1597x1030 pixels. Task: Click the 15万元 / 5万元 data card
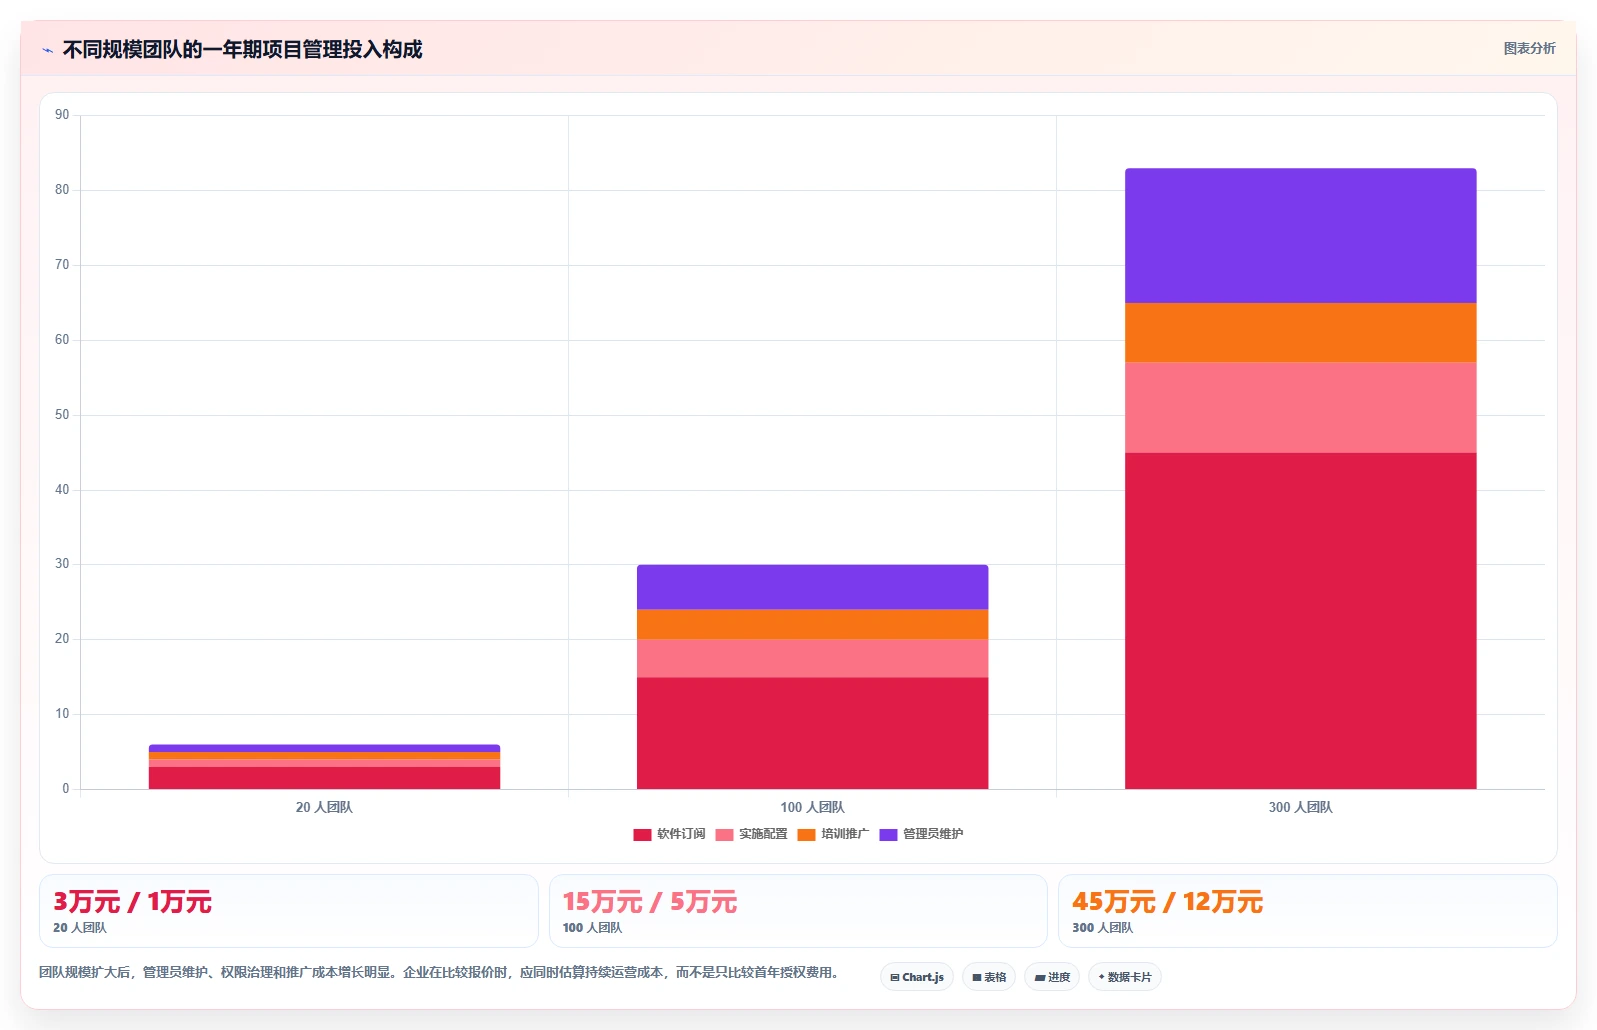tap(798, 911)
